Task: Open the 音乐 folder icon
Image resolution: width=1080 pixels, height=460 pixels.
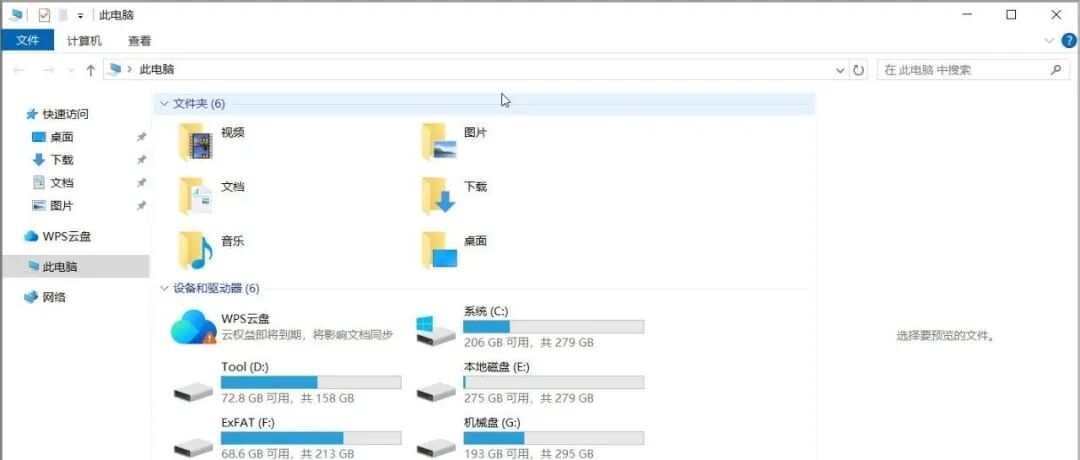Action: (196, 250)
